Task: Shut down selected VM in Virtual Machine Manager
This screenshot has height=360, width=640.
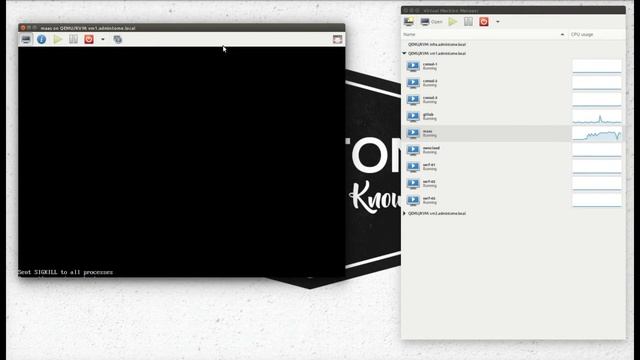Action: coord(484,21)
